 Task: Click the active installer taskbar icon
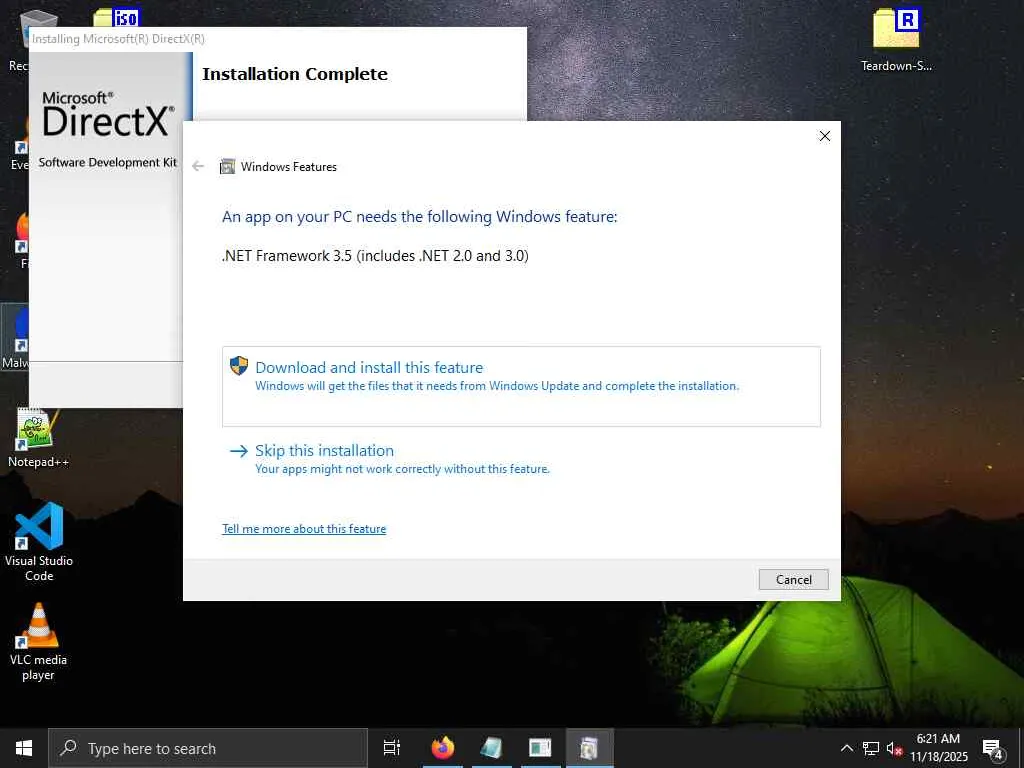pyautogui.click(x=589, y=748)
